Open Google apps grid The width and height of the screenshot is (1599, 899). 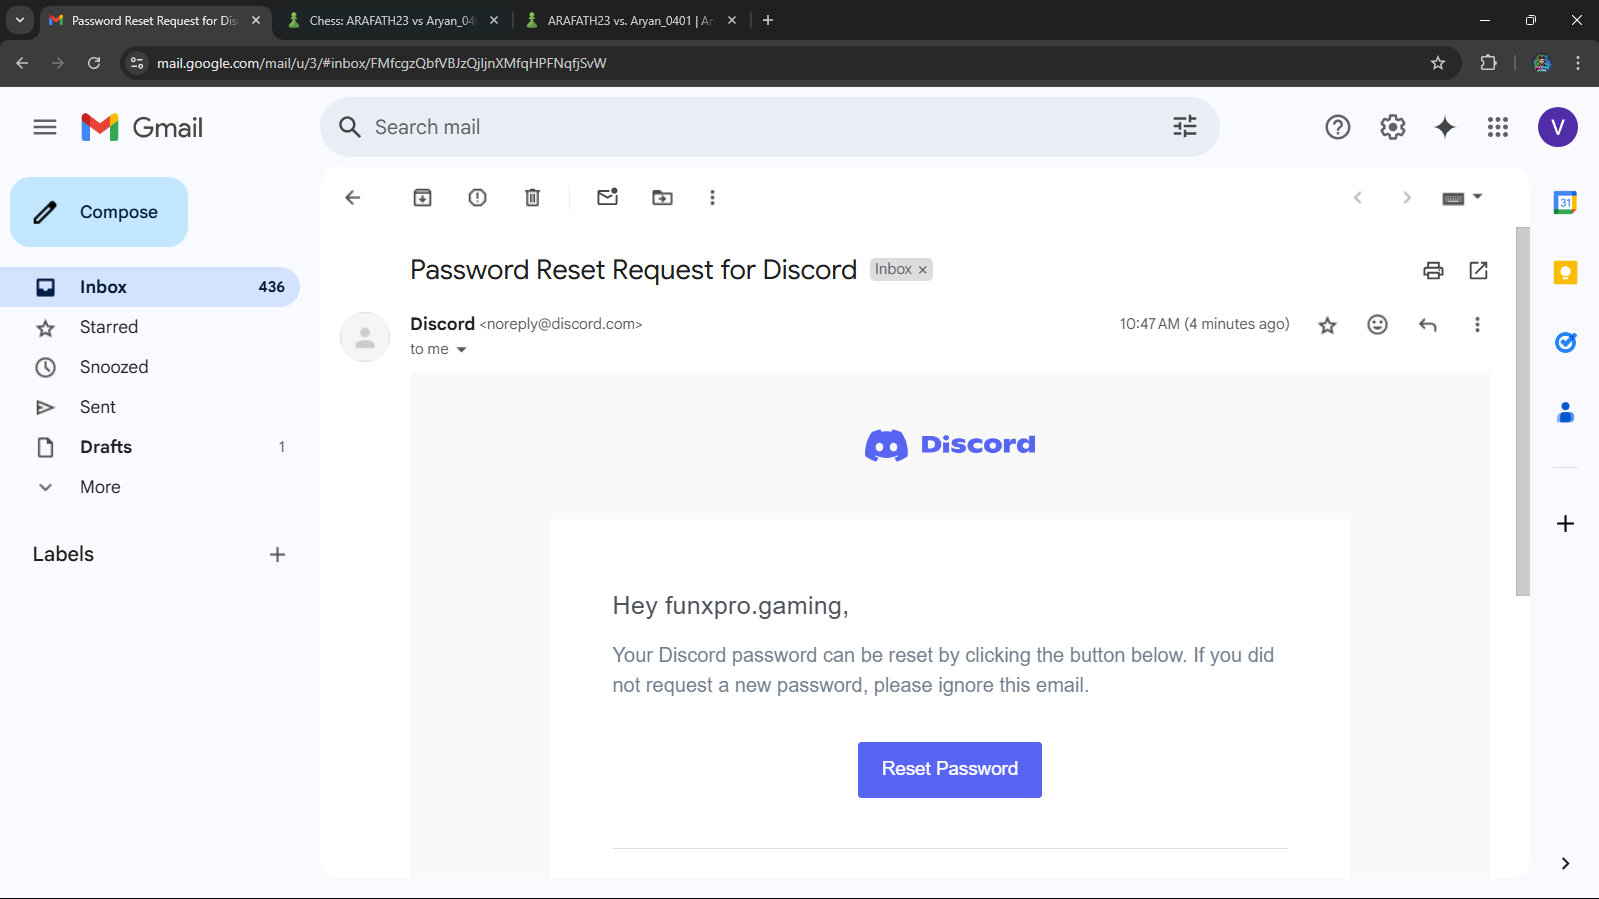pyautogui.click(x=1498, y=127)
